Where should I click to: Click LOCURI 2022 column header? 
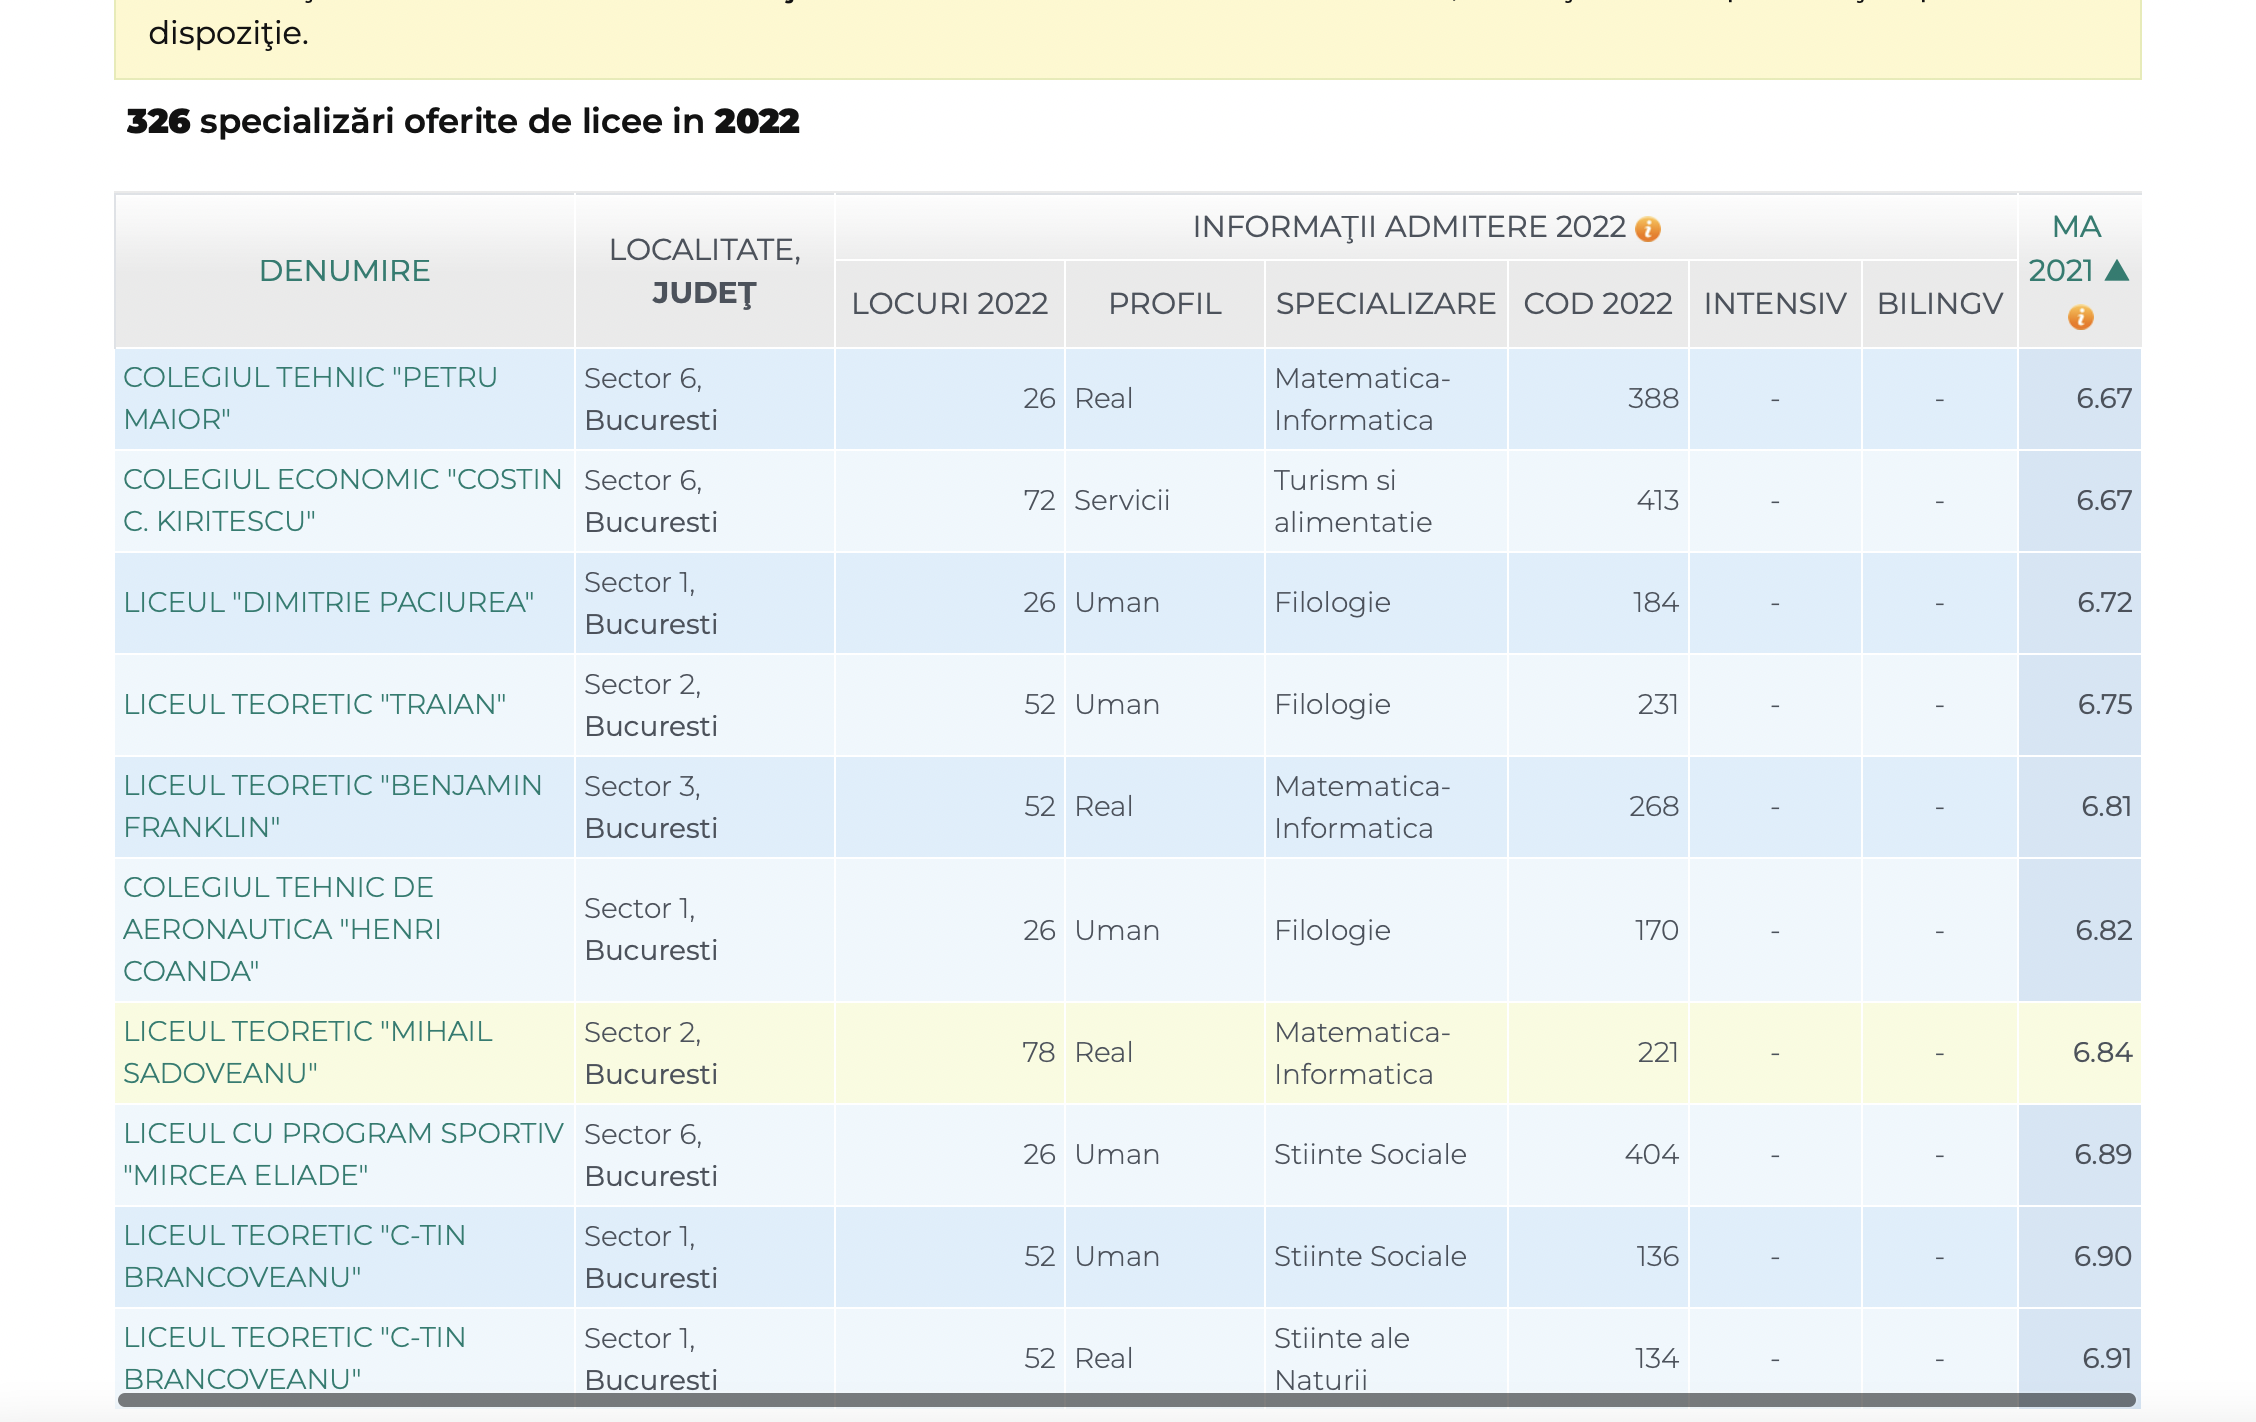point(949,303)
